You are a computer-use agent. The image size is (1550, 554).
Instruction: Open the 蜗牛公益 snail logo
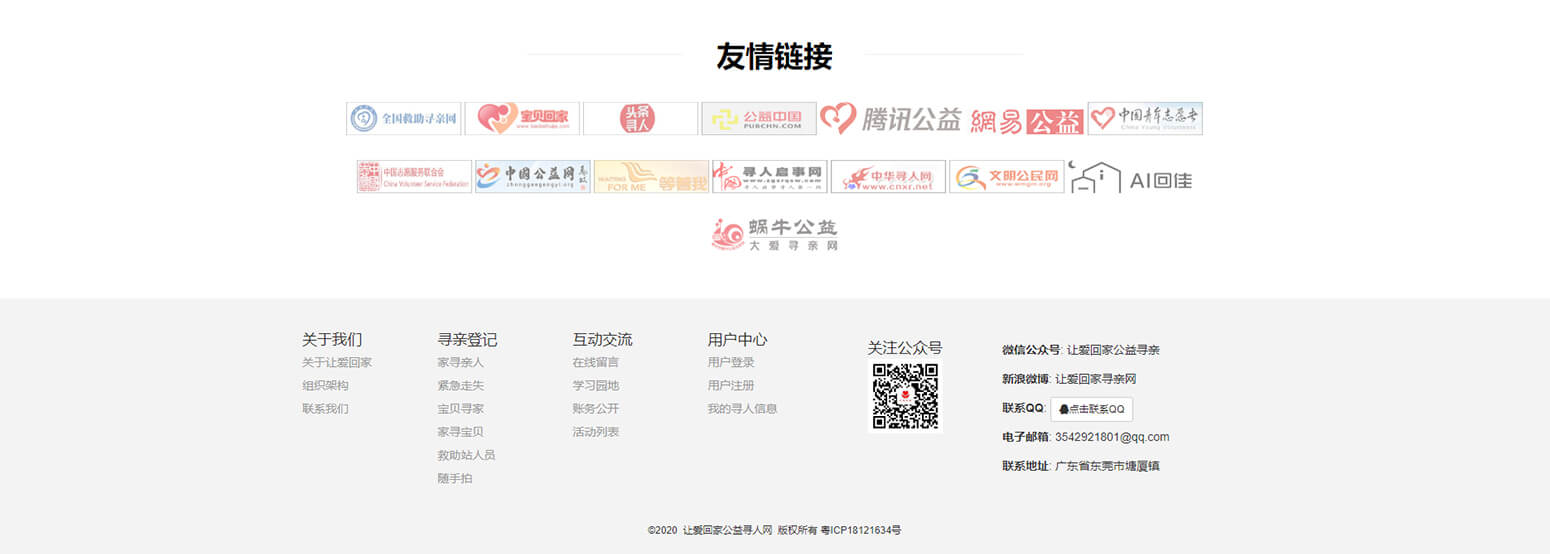[x=774, y=234]
